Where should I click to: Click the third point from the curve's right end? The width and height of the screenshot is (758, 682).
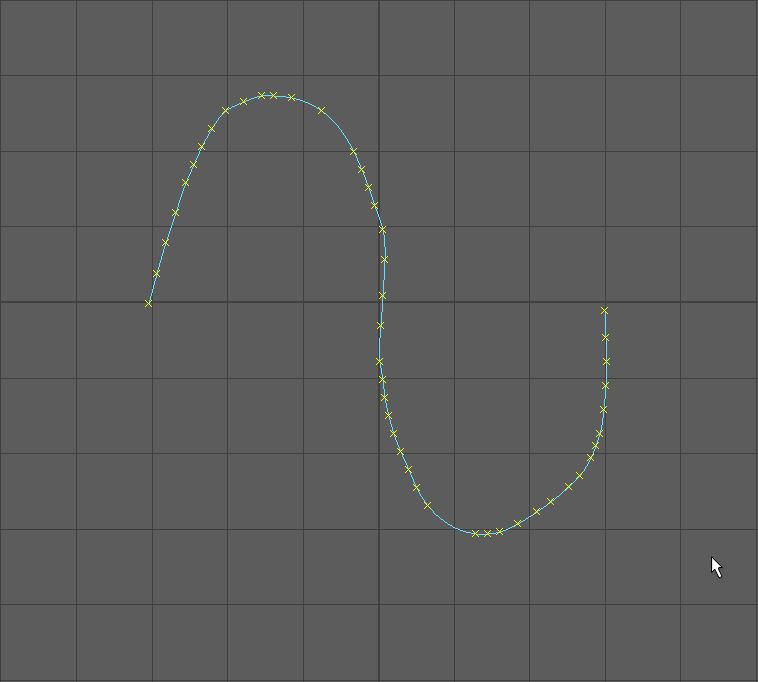pyautogui.click(x=606, y=361)
